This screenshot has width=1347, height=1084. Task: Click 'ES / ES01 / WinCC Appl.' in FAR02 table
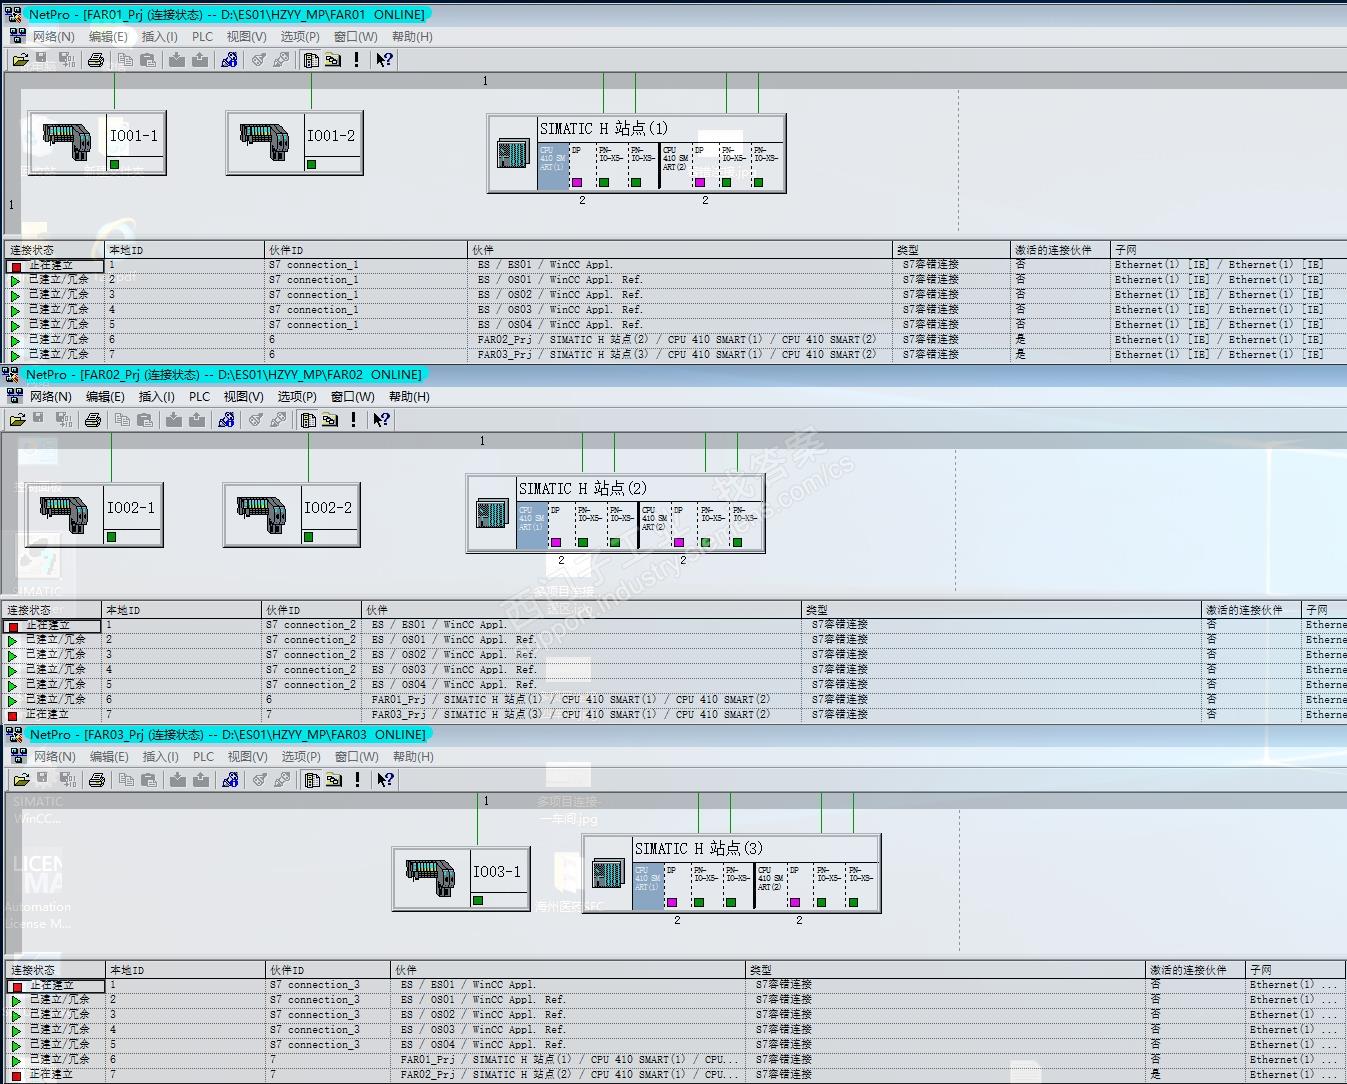point(439,625)
